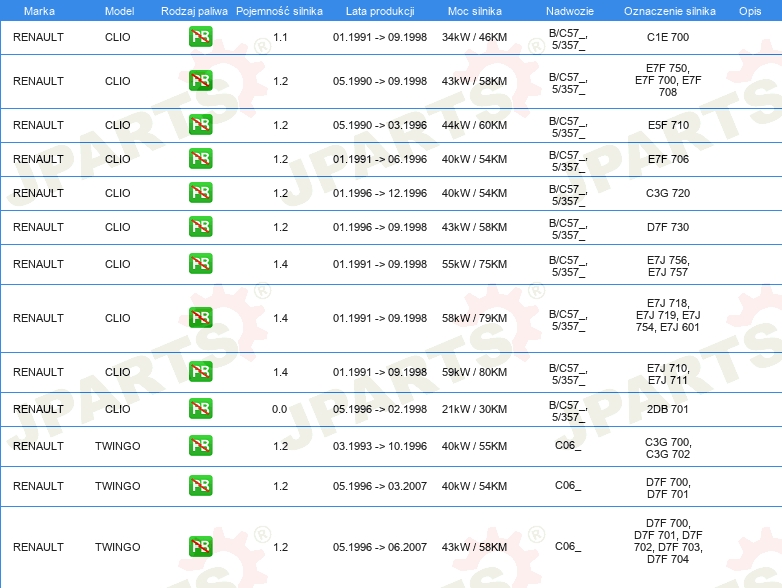This screenshot has width=782, height=588.
Task: Select engine code E5F 710
Action: [668, 125]
